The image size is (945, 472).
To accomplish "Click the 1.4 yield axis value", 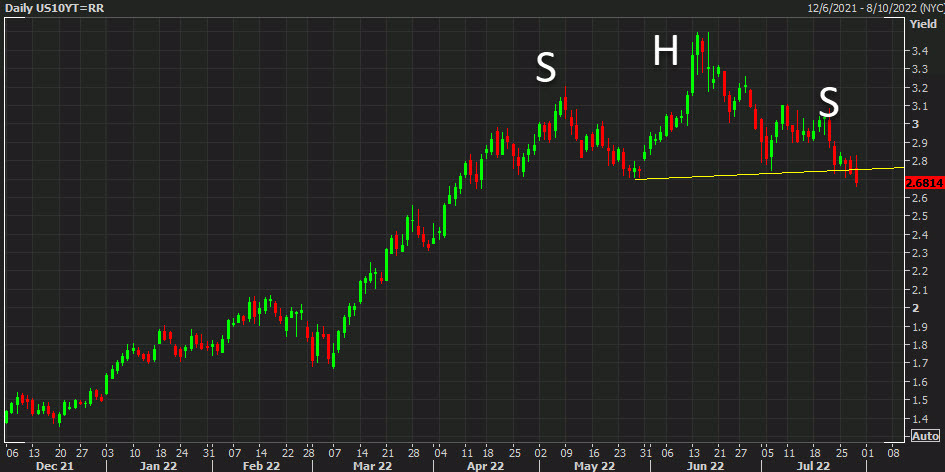I will click(918, 418).
